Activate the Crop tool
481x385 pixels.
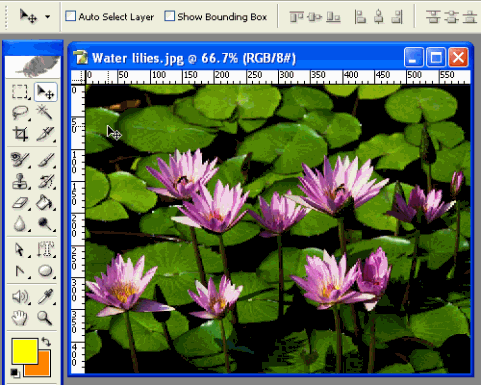[x=20, y=134]
